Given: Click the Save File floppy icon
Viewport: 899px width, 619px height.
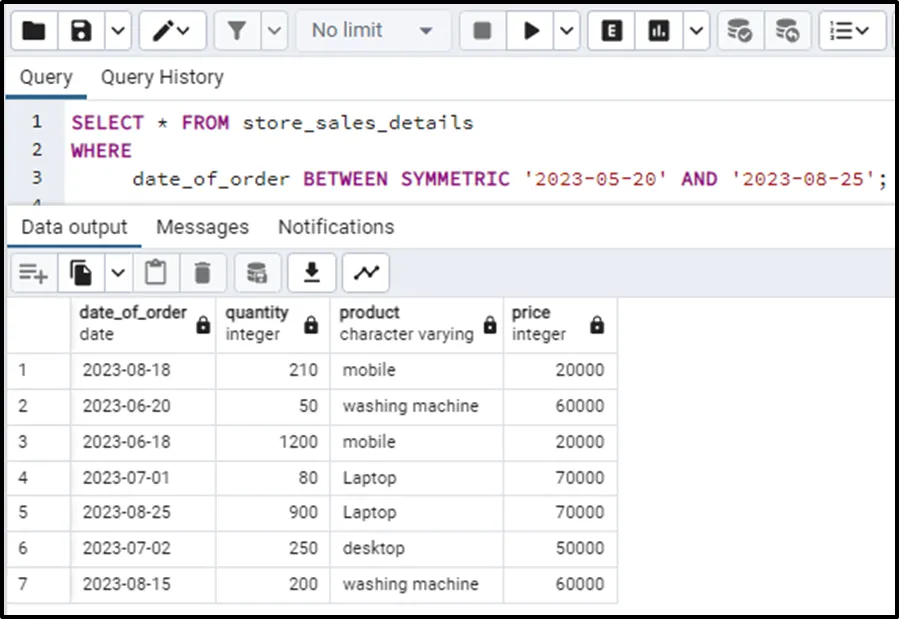Looking at the screenshot, I should 82,31.
